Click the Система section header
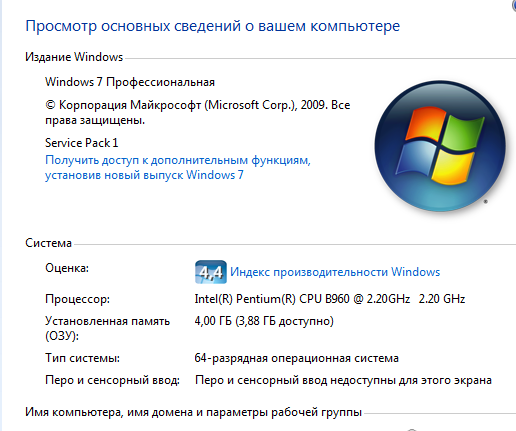This screenshot has height=431, width=516. [48, 243]
